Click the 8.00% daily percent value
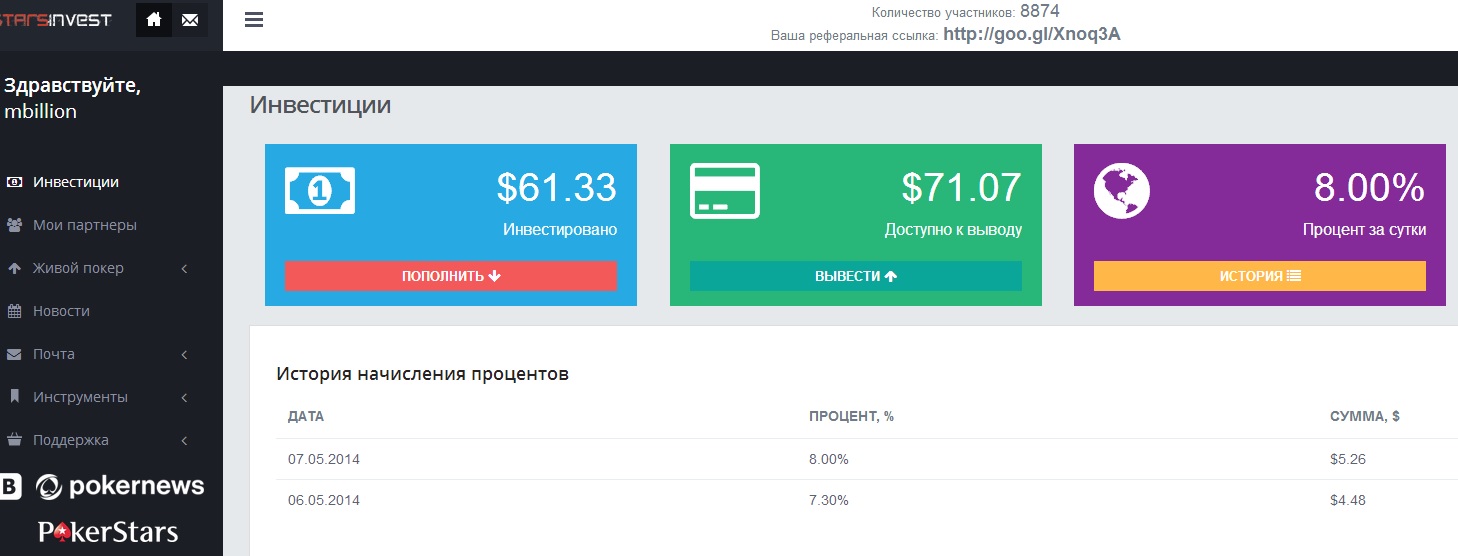This screenshot has height=556, width=1458. [x=1369, y=188]
